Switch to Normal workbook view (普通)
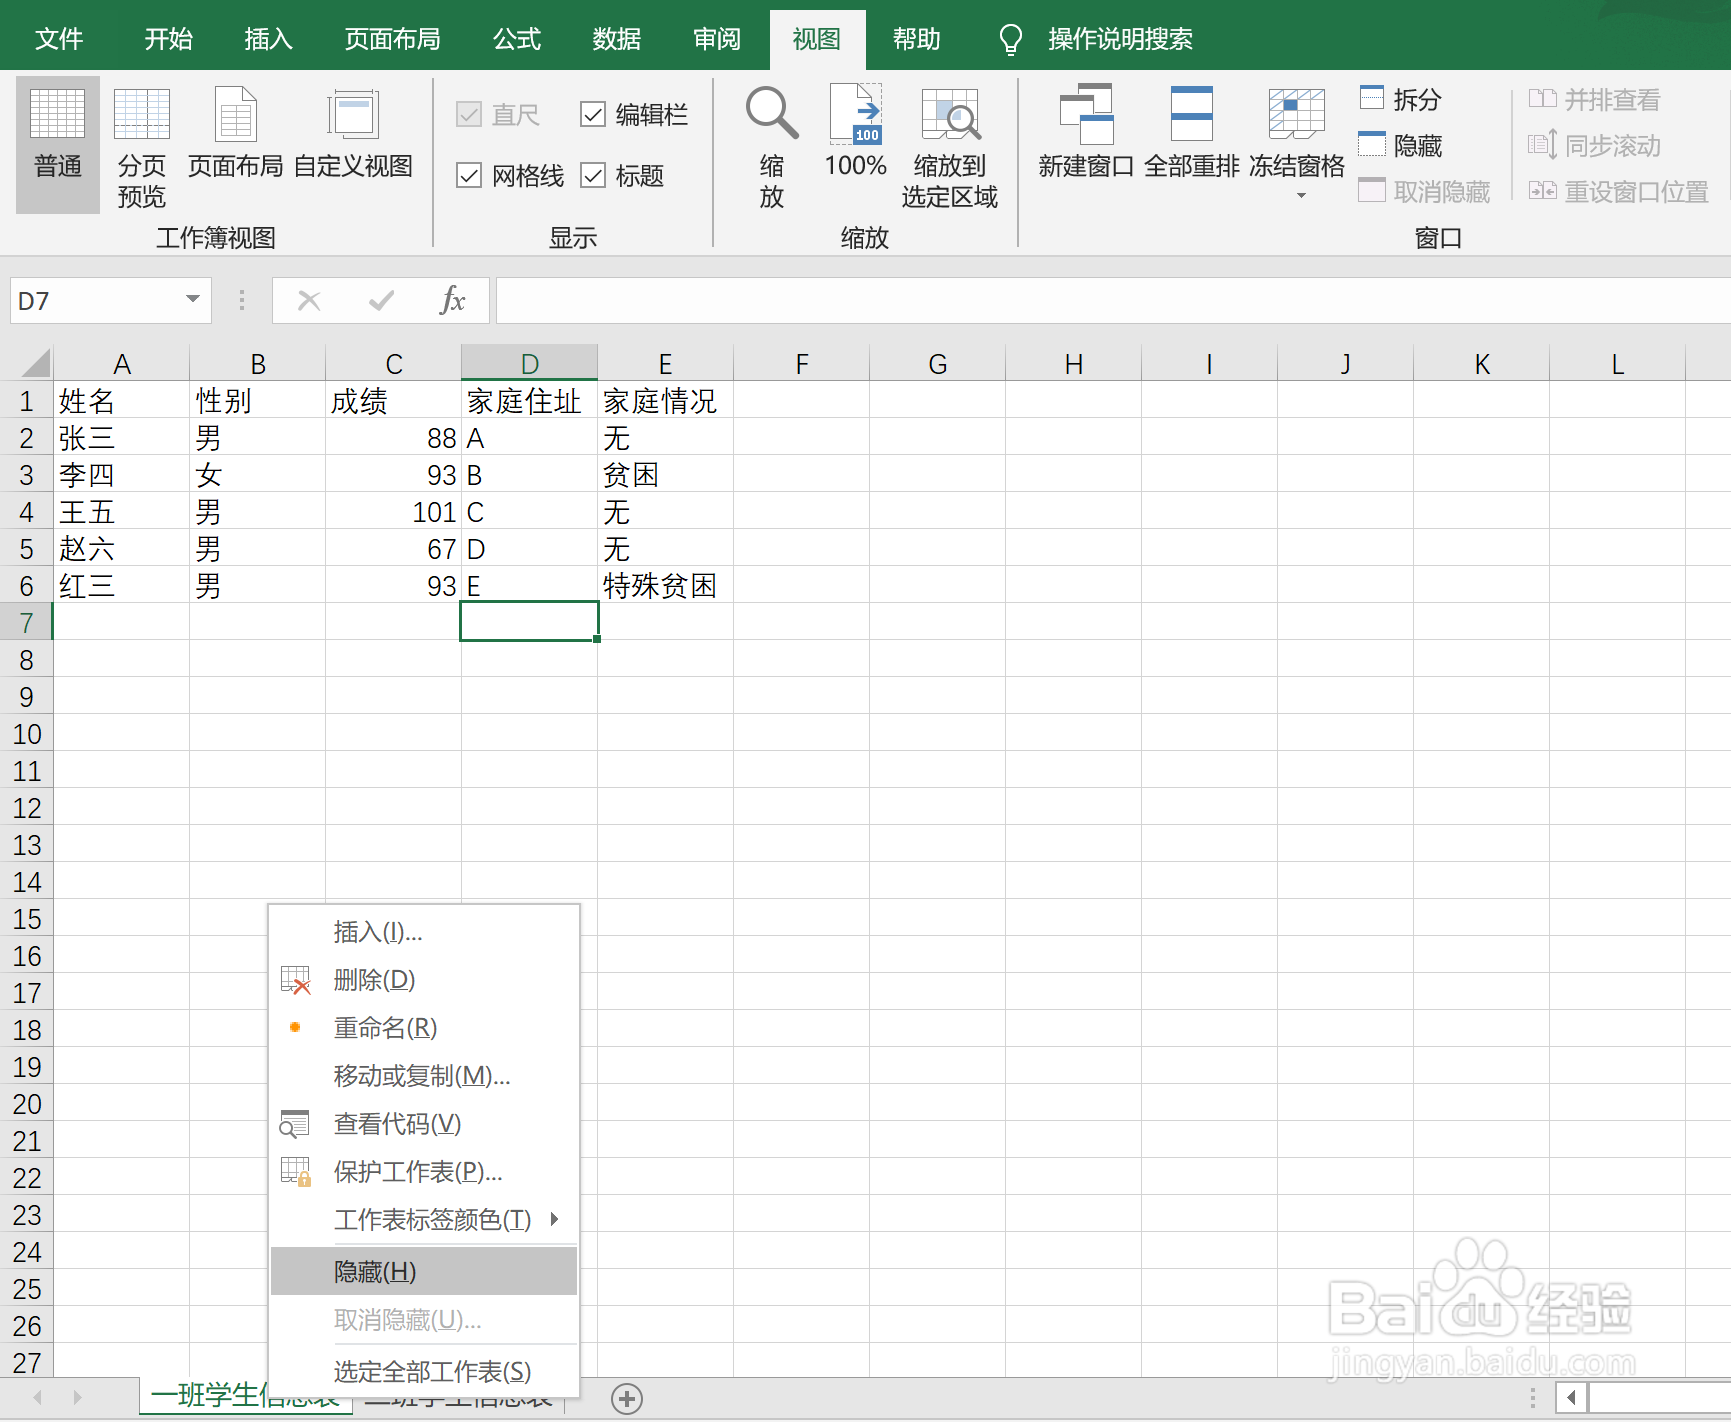The width and height of the screenshot is (1731, 1422). click(58, 145)
